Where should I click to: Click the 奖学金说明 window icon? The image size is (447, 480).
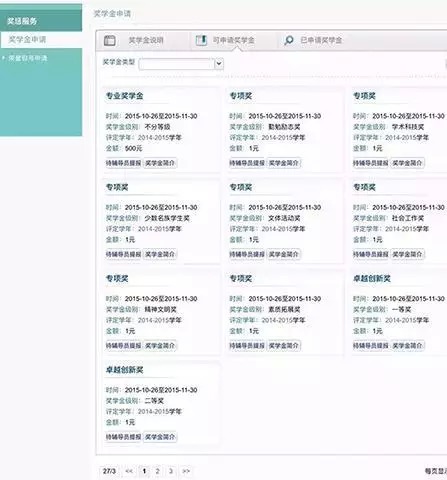pyautogui.click(x=110, y=40)
